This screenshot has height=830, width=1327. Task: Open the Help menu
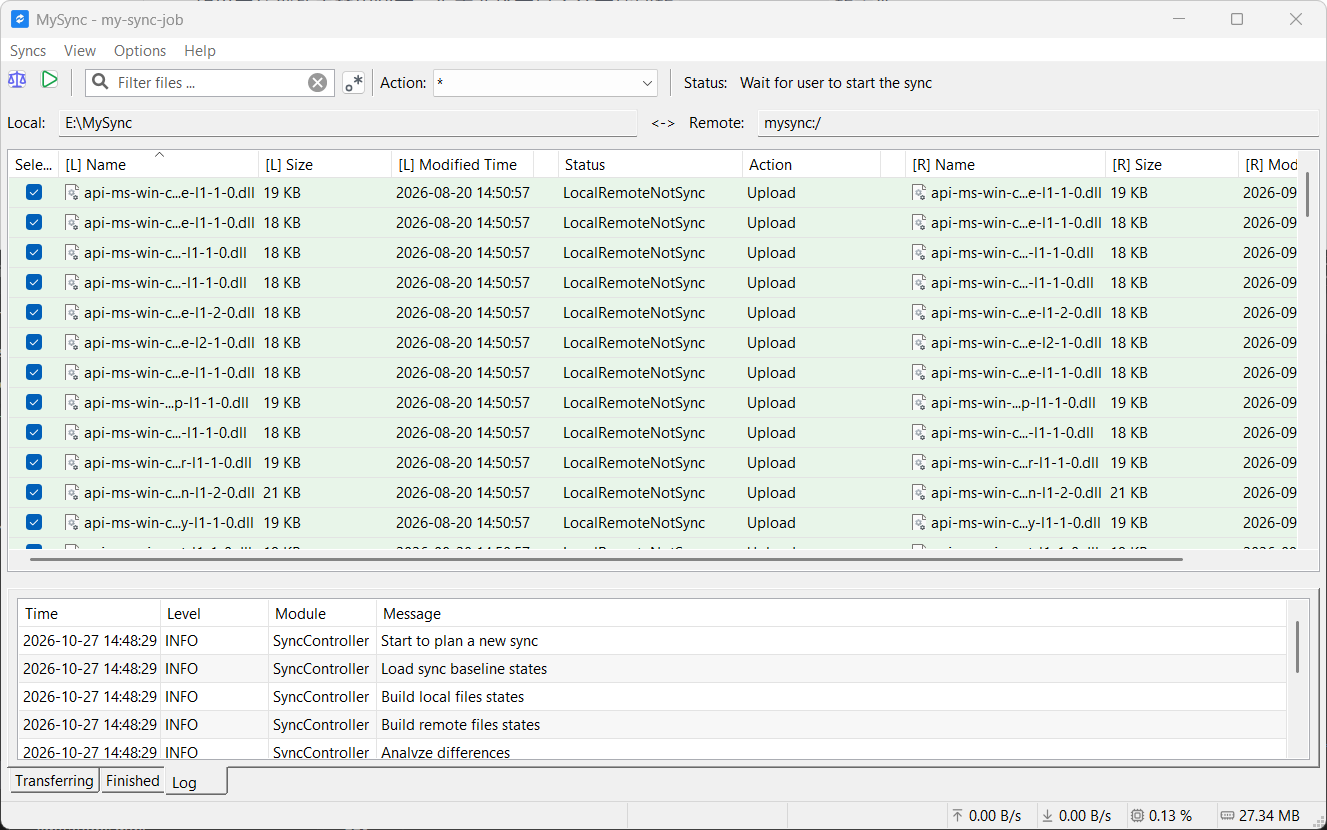click(200, 51)
